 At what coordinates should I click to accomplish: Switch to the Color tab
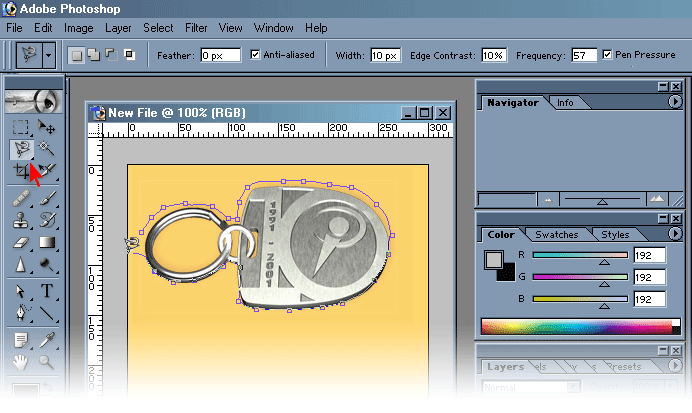501,235
